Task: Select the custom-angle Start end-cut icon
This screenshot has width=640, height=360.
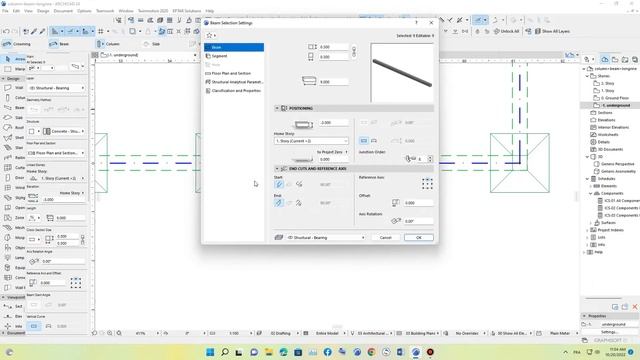Action: (x=299, y=184)
